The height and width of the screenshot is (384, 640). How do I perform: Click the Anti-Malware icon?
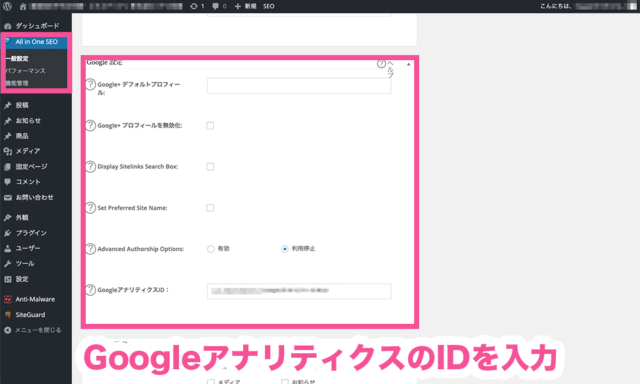click(x=7, y=299)
